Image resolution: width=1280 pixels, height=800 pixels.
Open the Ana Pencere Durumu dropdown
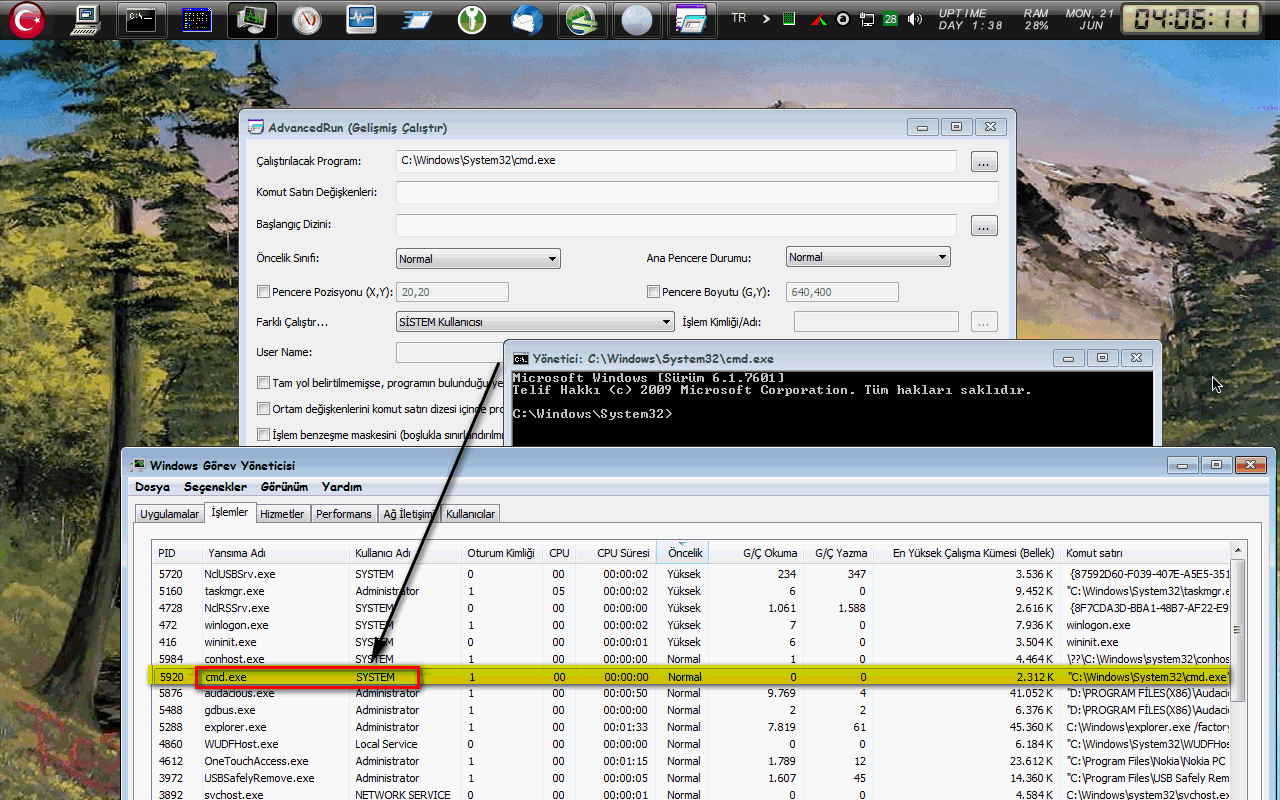tap(868, 258)
